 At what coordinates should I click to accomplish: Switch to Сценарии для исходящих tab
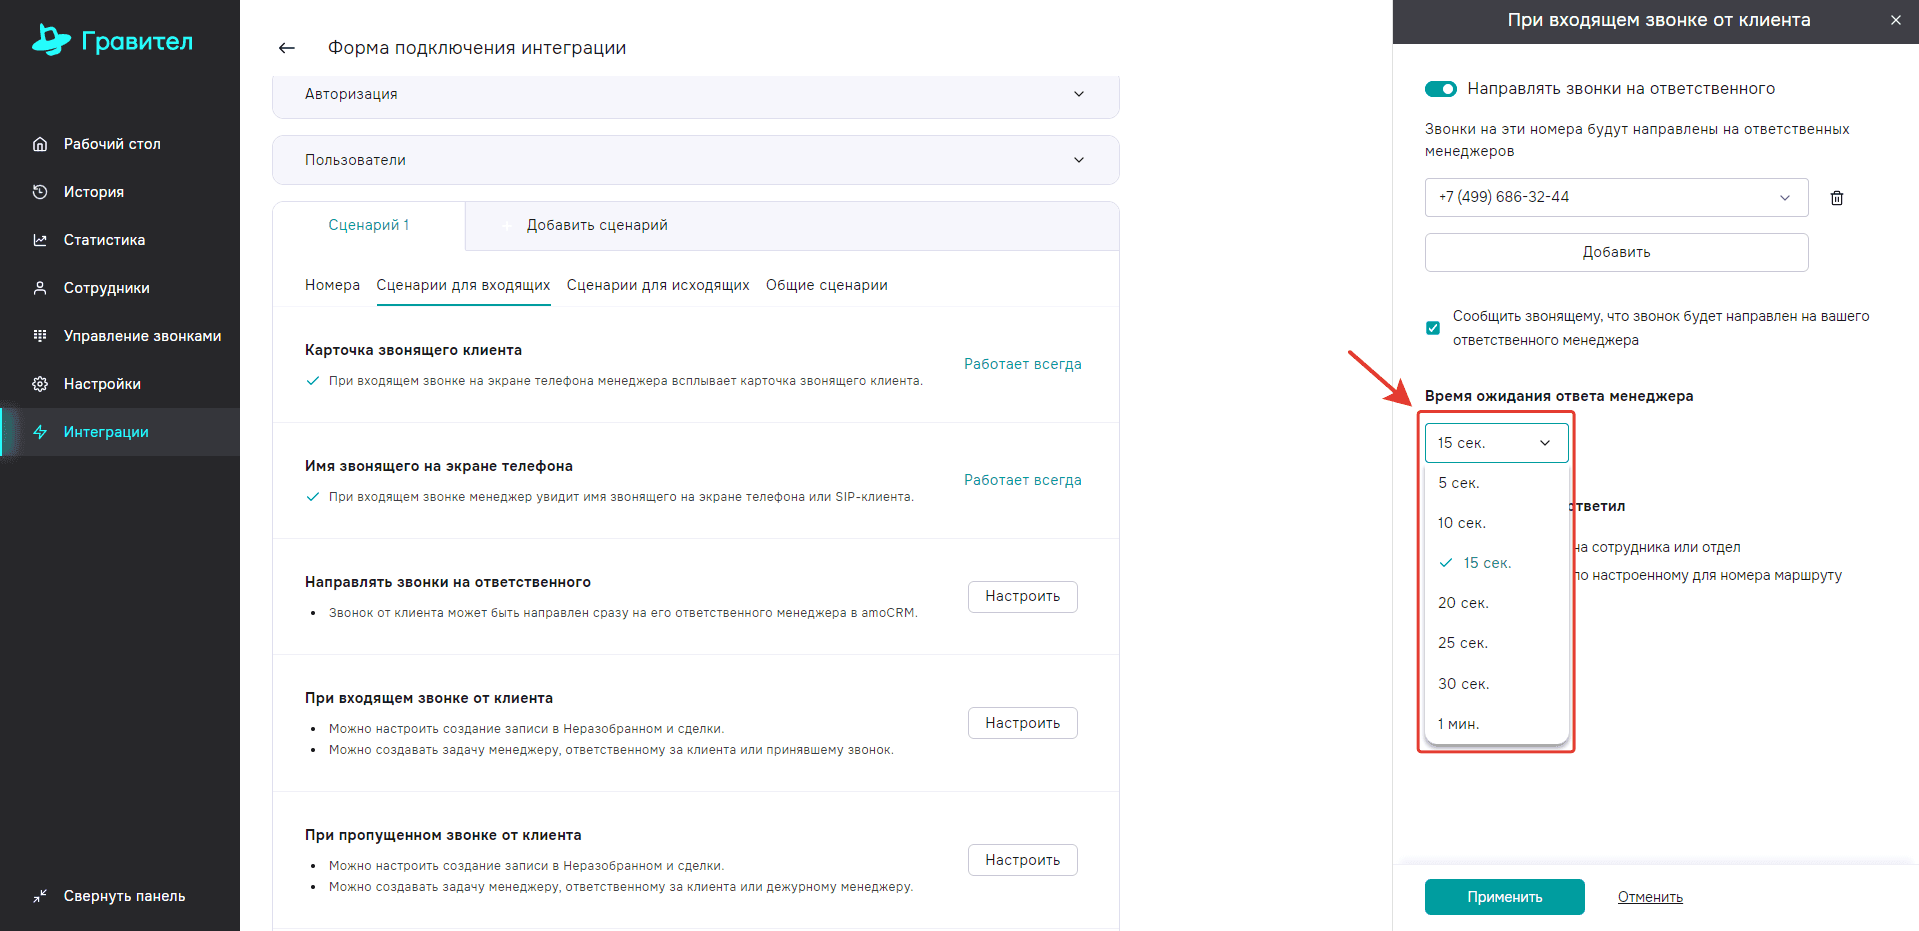coord(657,285)
